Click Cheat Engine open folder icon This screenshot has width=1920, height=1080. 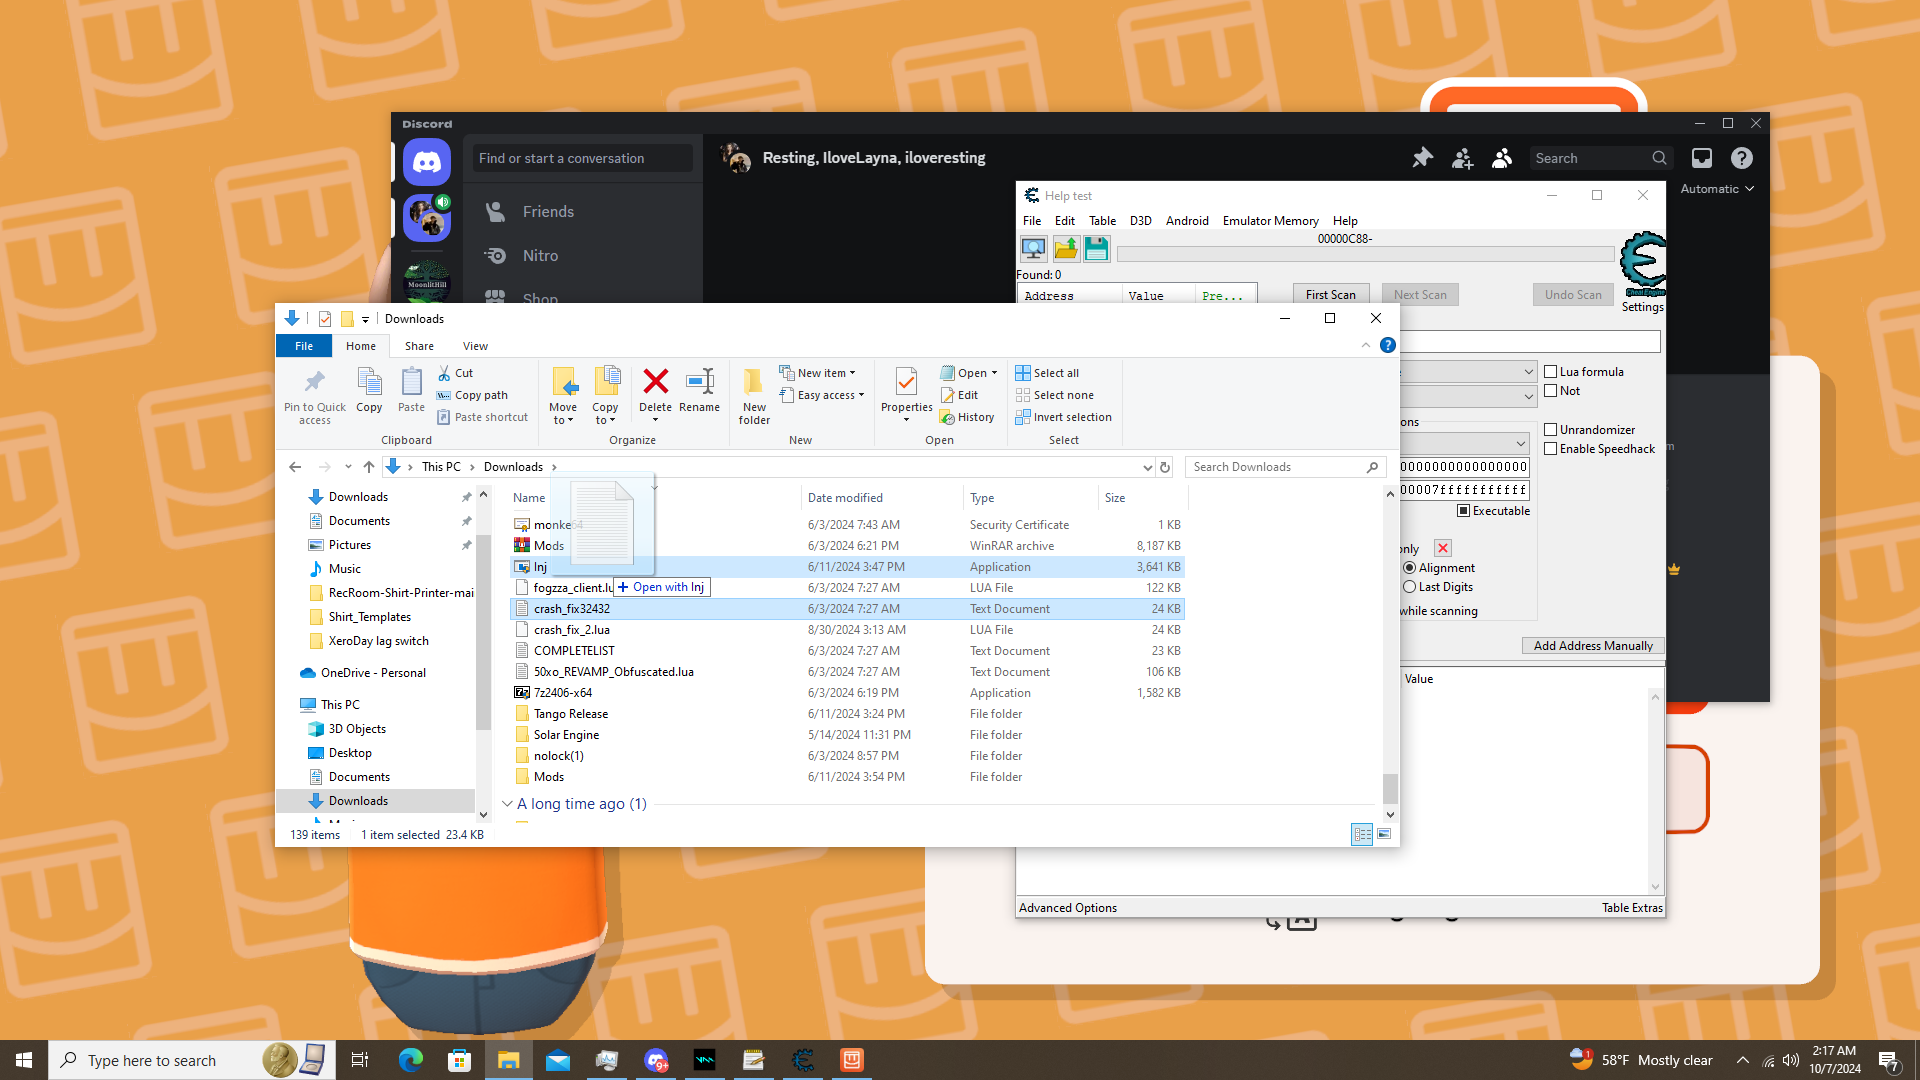point(1065,249)
